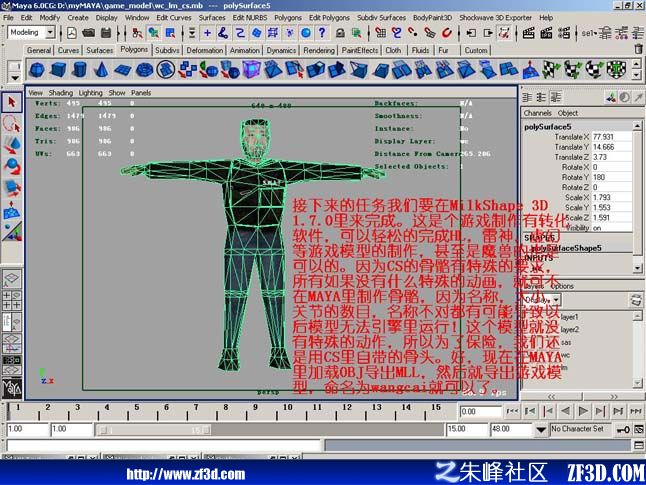The image size is (646, 485).
Task: Select polySurfaceShape5 under SHAPES
Action: click(567, 248)
